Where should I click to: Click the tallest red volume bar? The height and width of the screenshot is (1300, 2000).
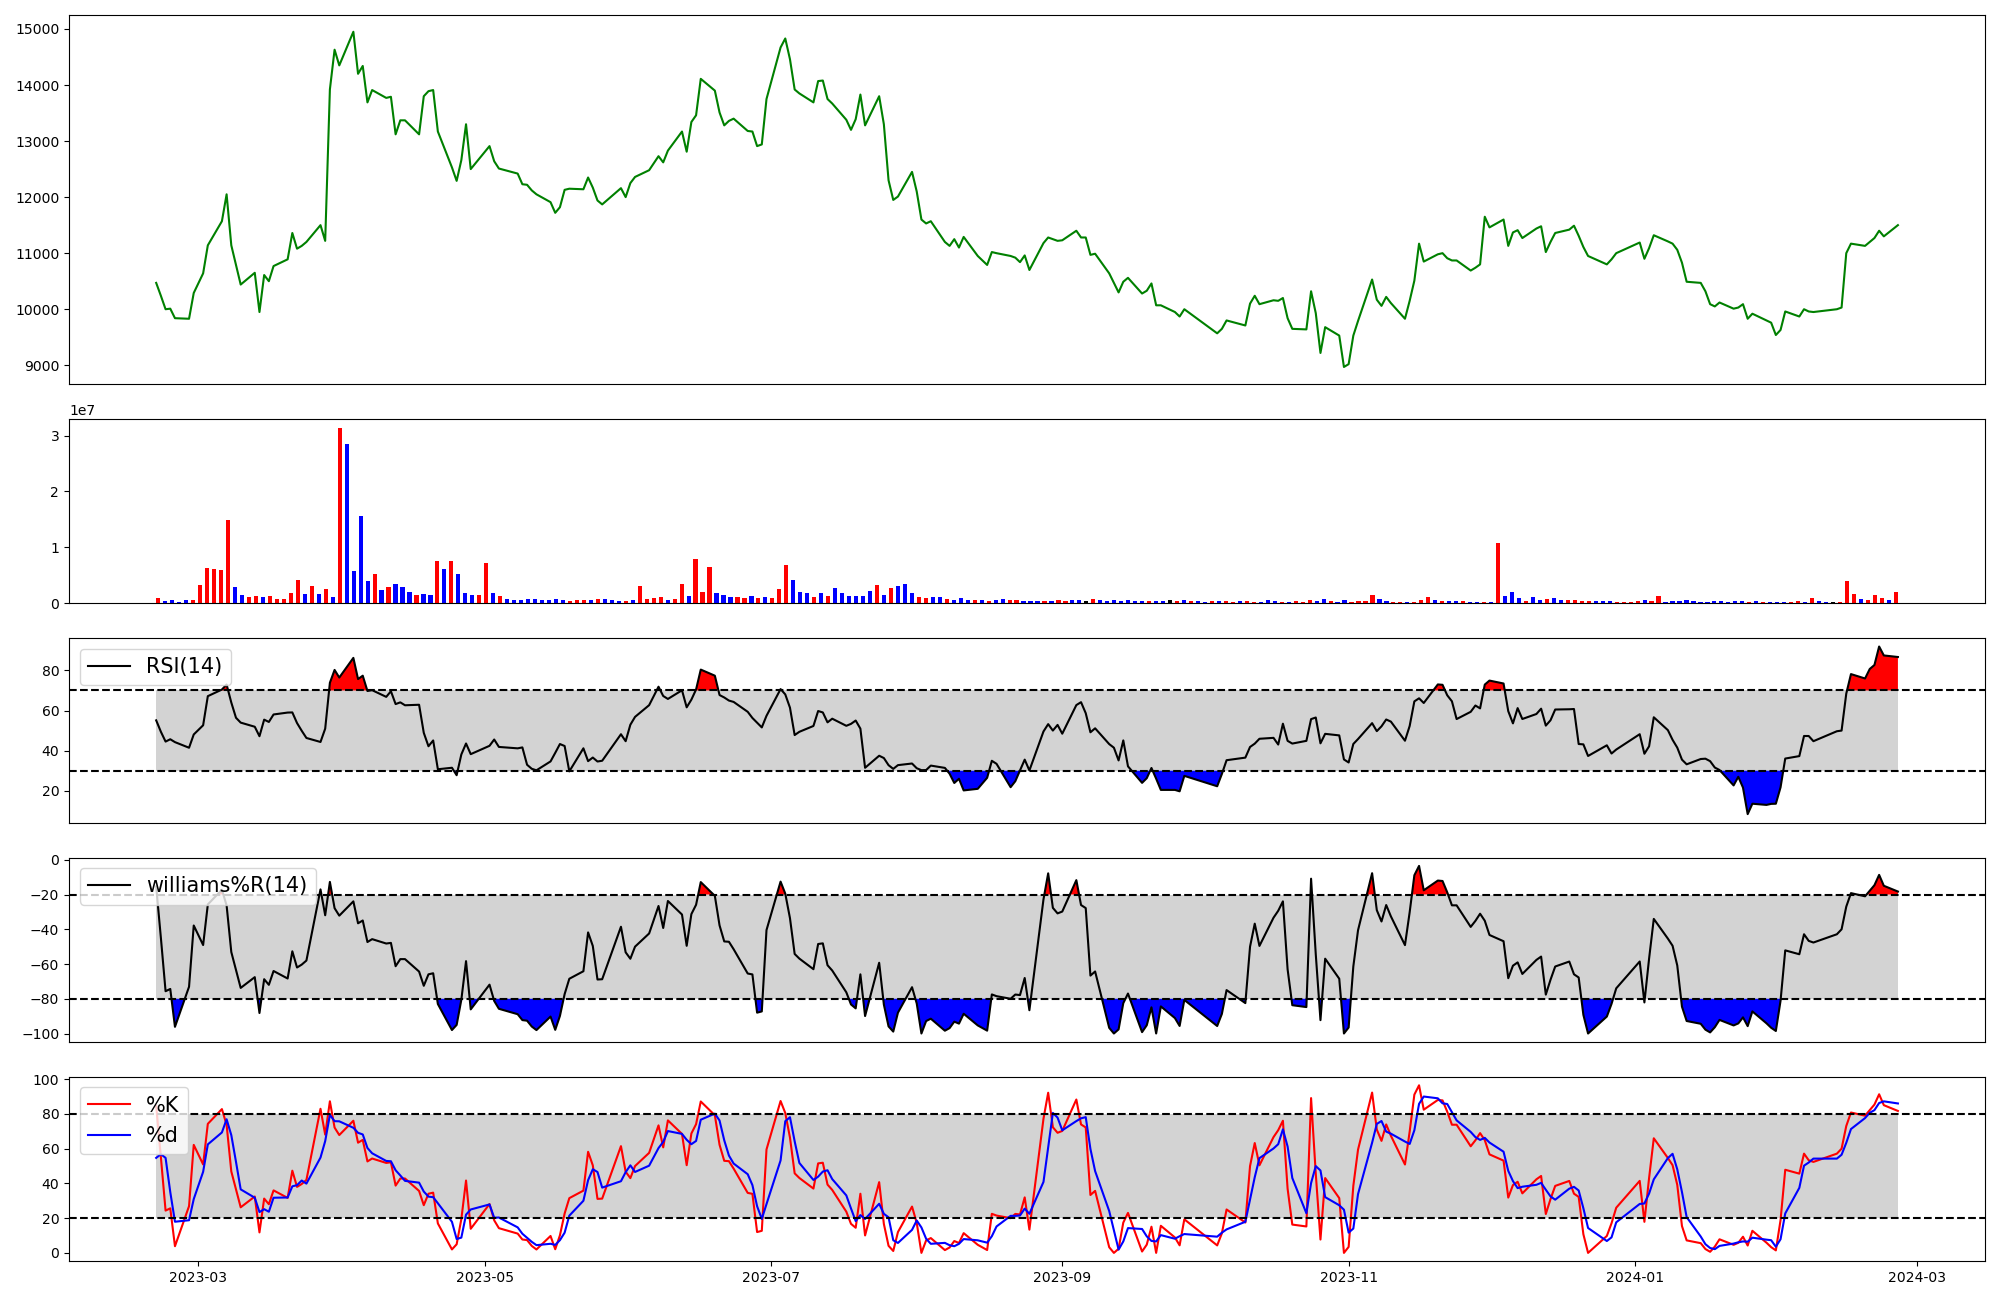(340, 515)
